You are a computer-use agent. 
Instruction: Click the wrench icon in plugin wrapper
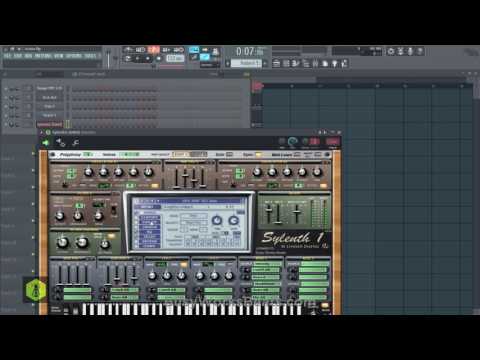[x=75, y=143]
